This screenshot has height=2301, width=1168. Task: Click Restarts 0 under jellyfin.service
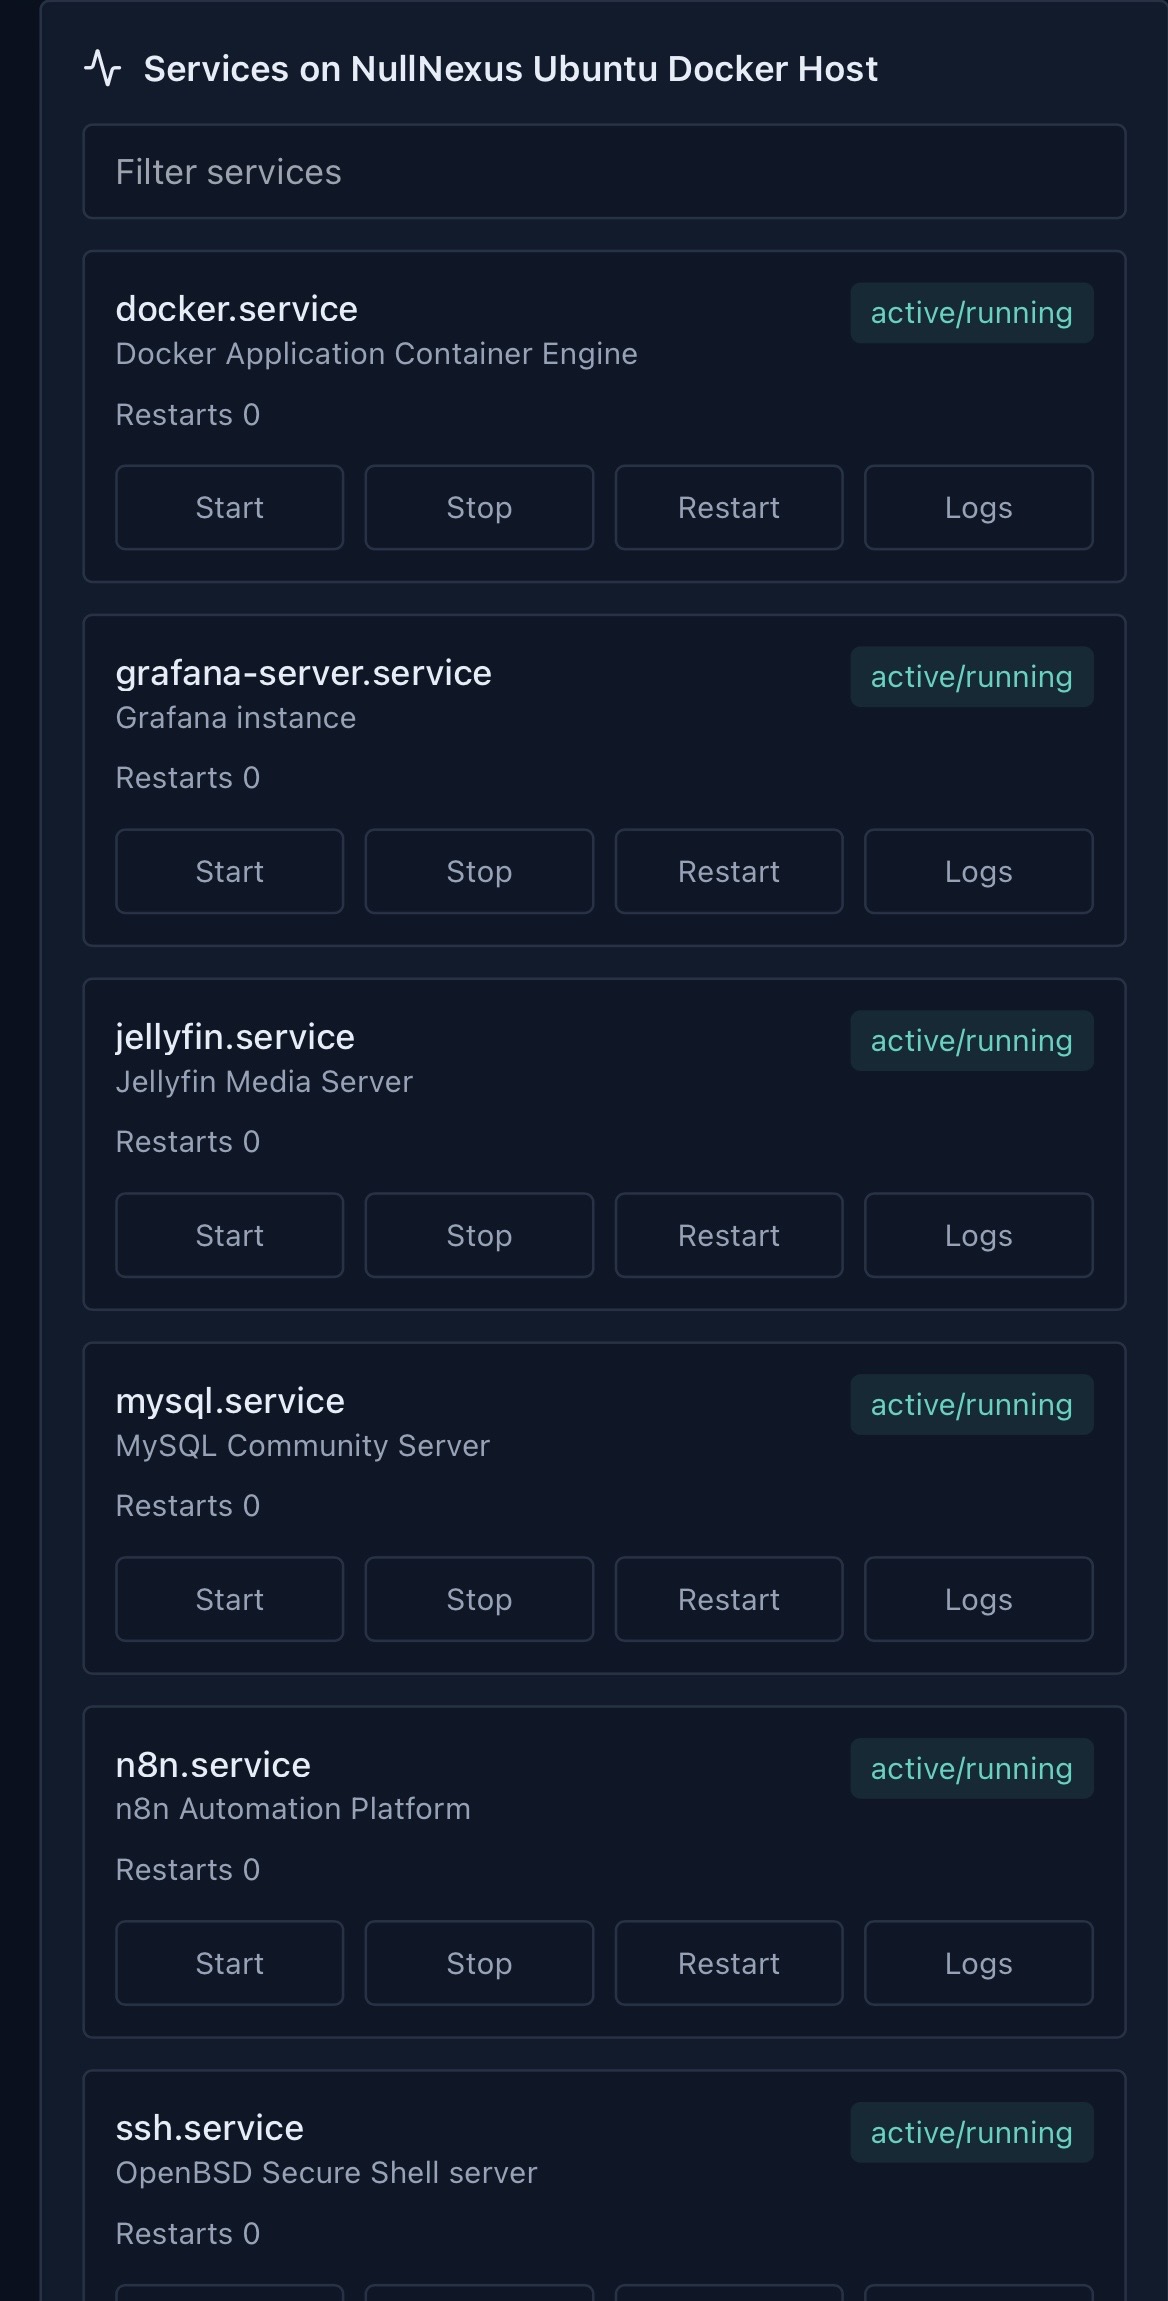[x=188, y=1142]
